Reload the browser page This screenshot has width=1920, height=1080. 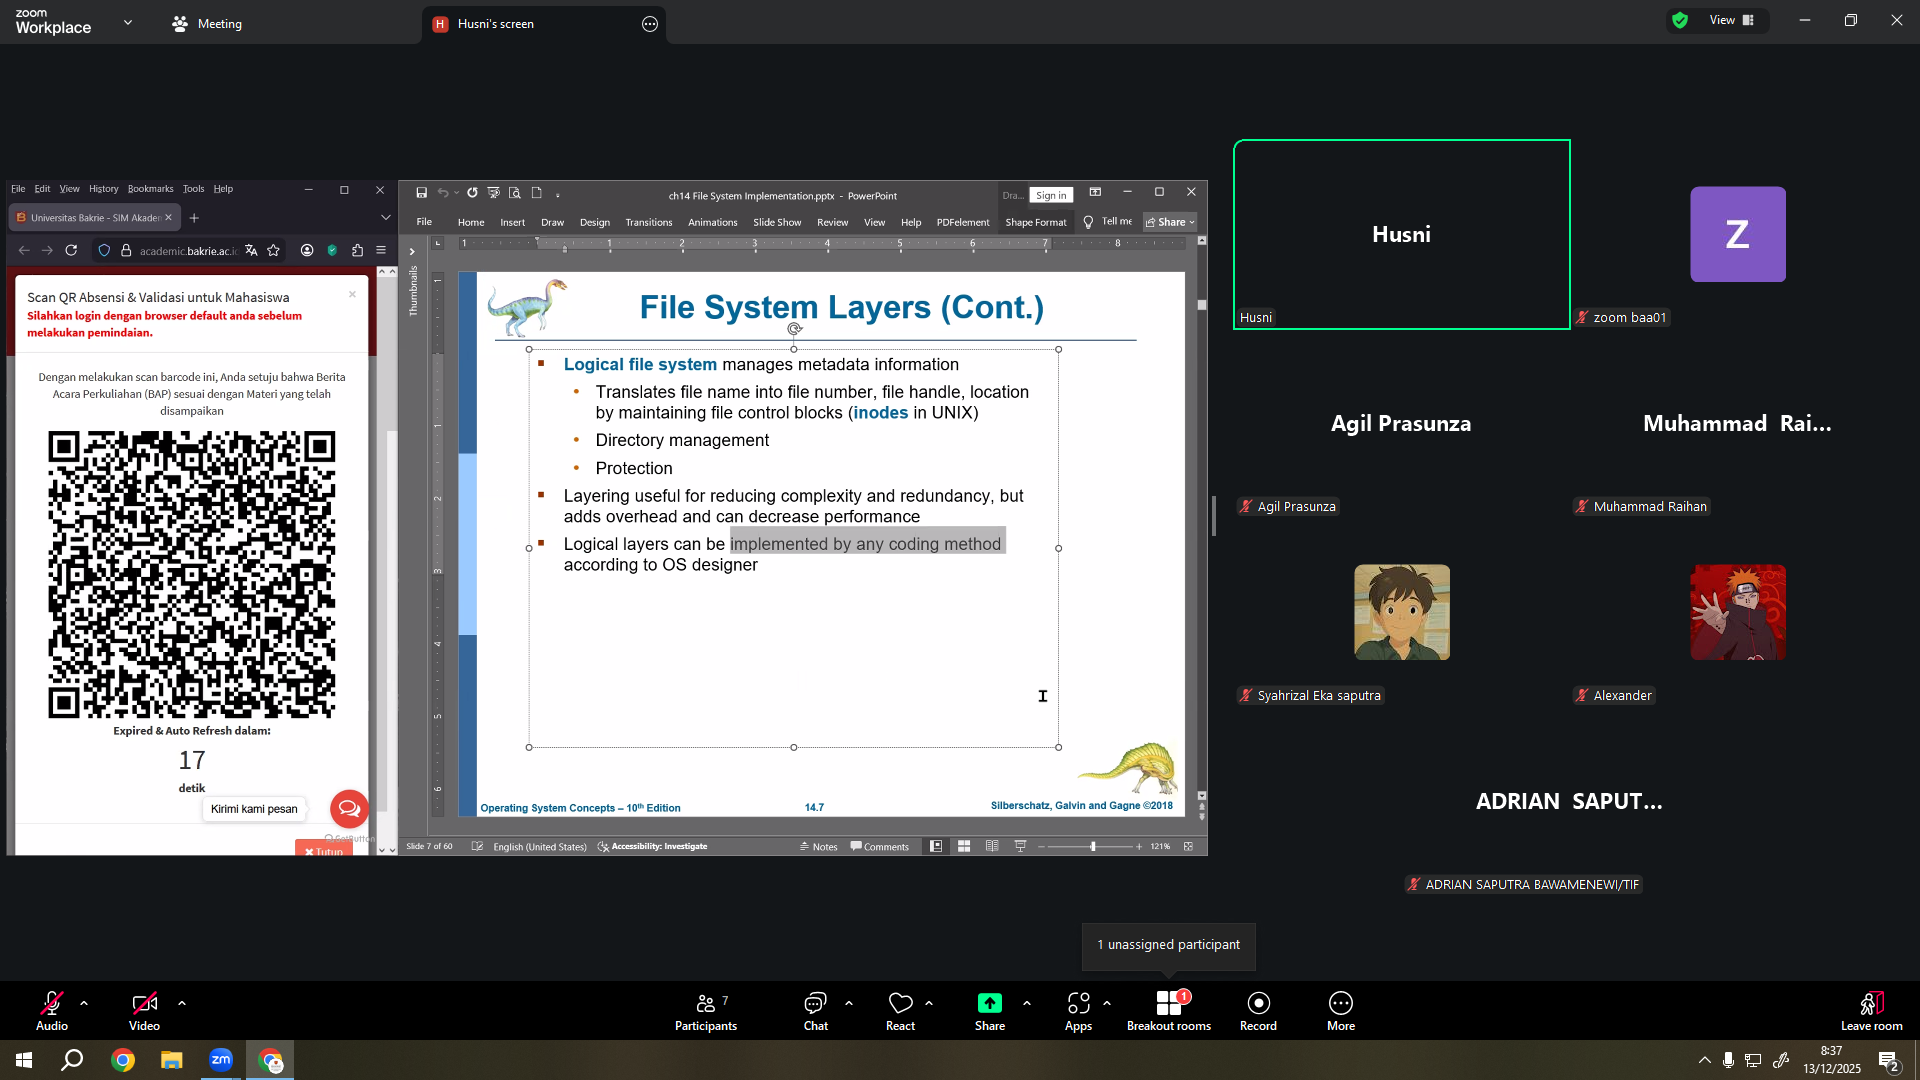coord(71,250)
